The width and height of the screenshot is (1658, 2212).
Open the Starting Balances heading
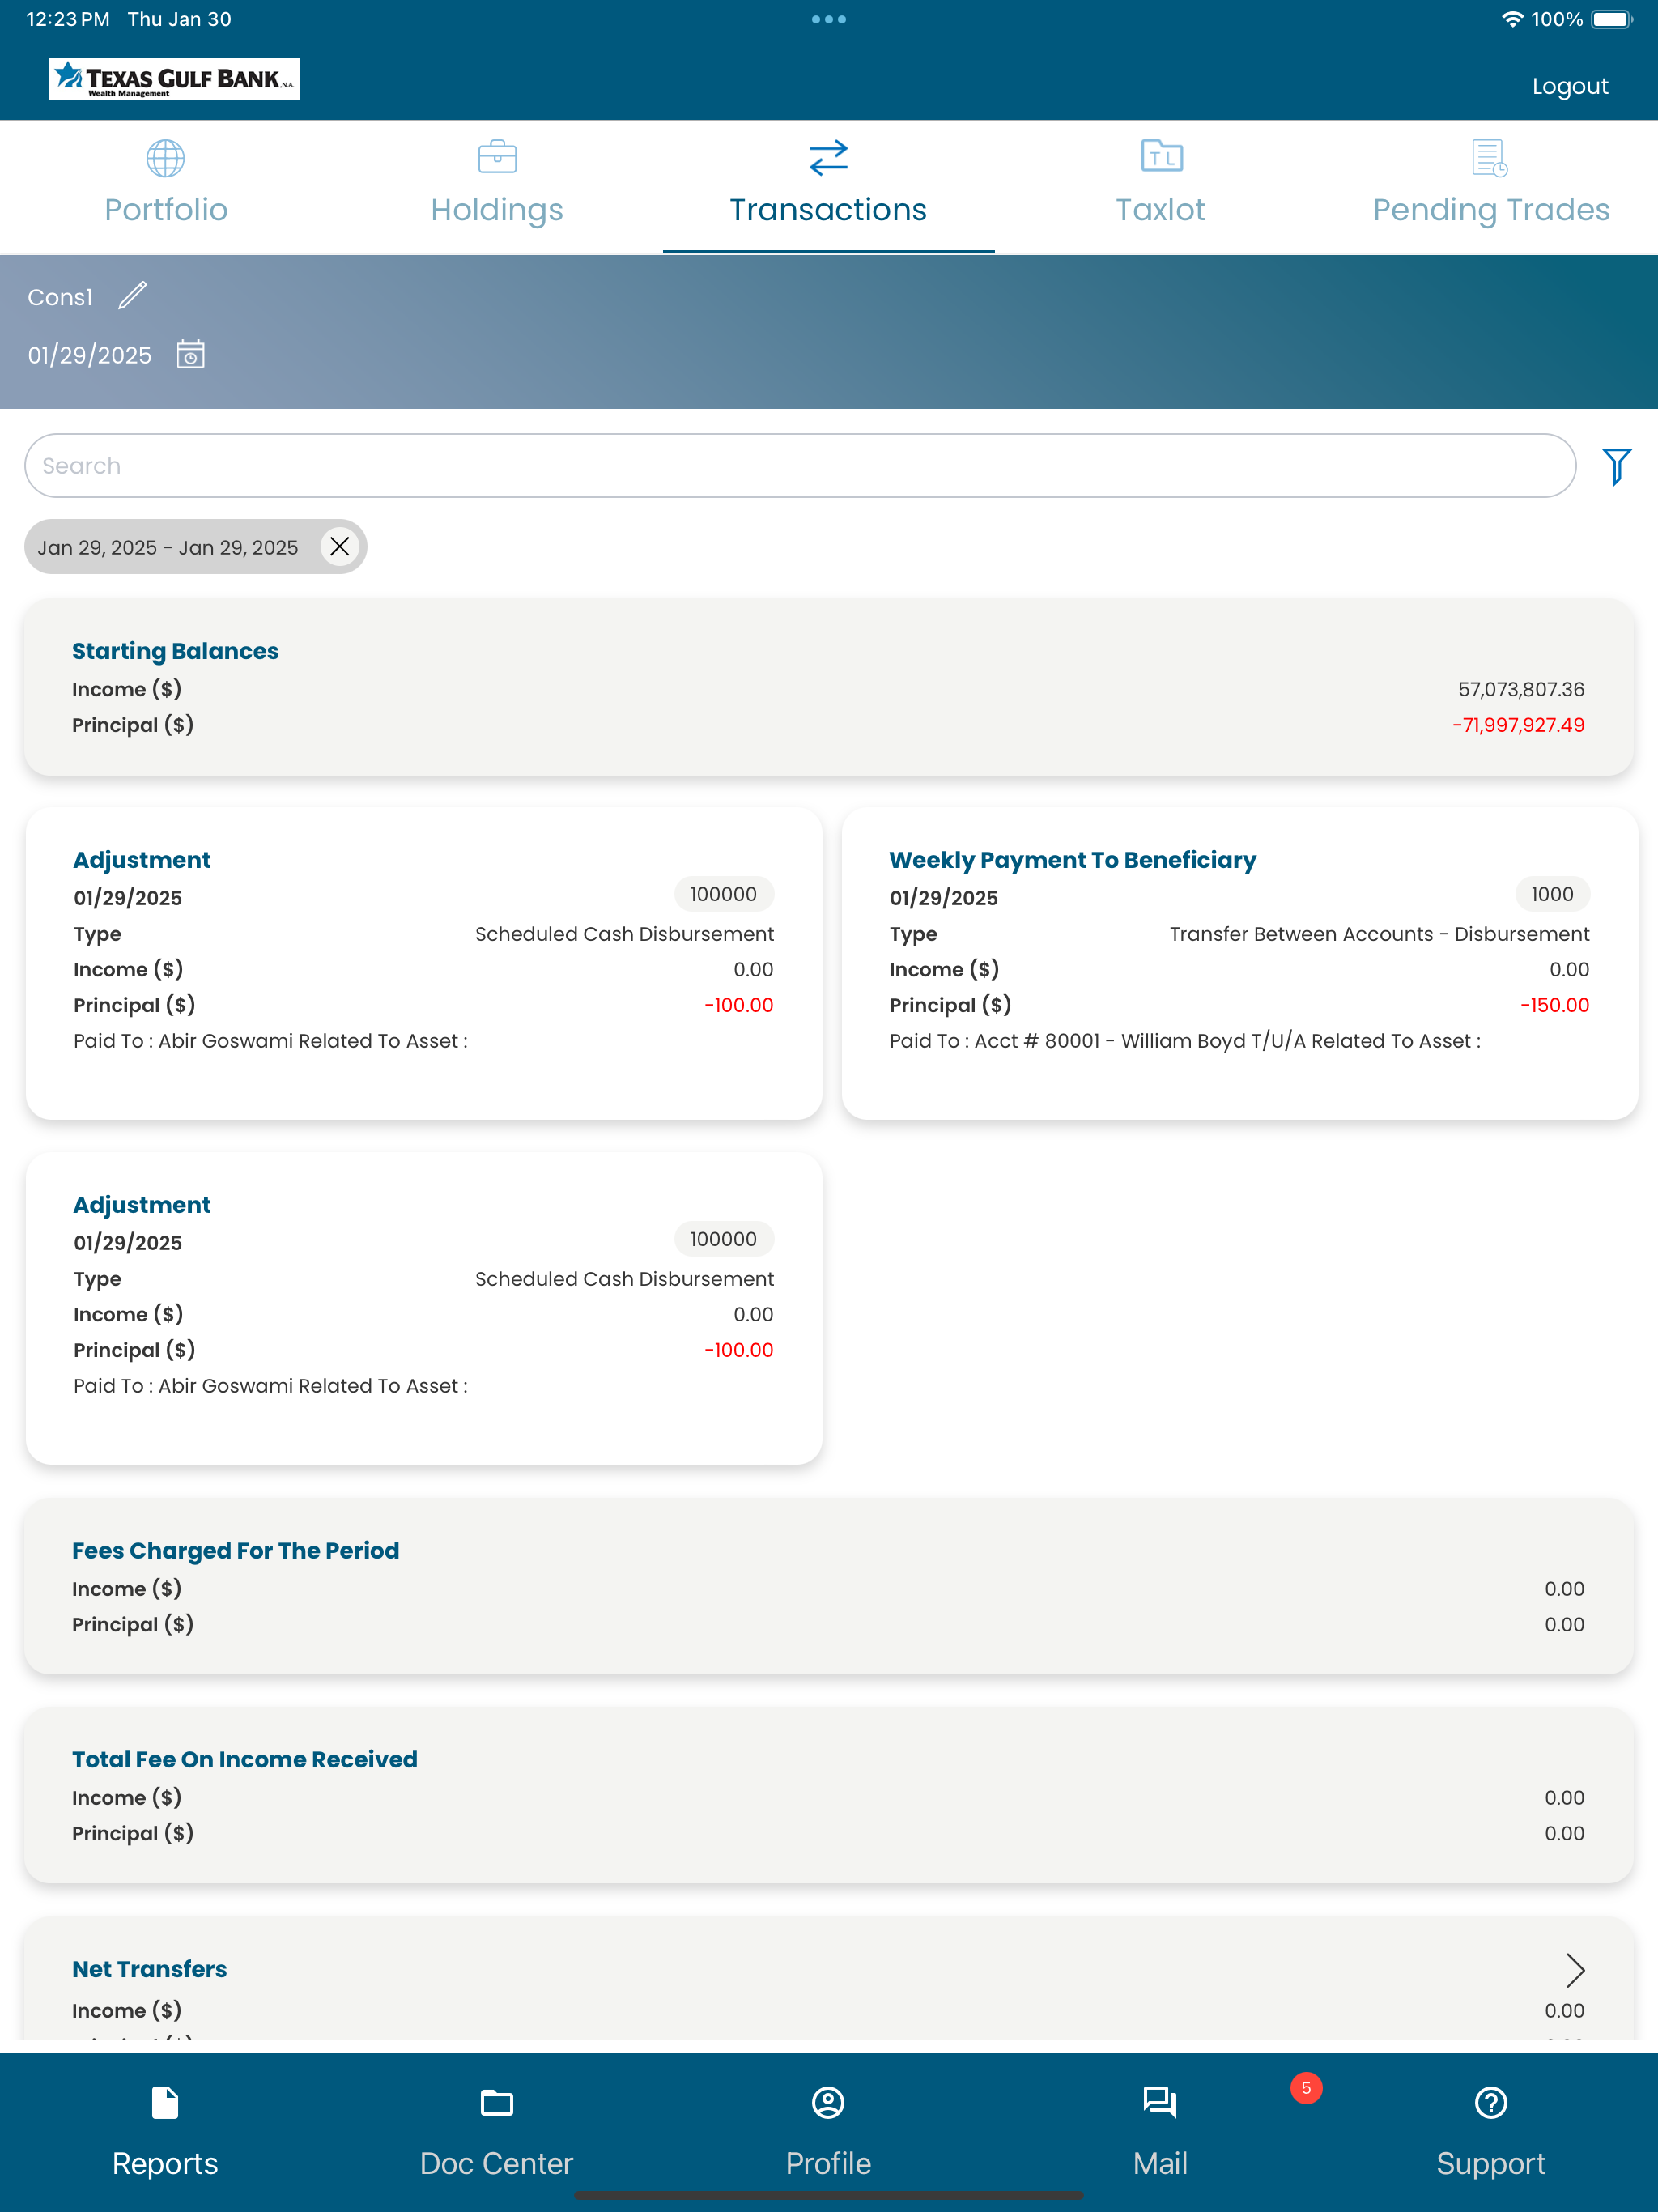click(x=175, y=651)
